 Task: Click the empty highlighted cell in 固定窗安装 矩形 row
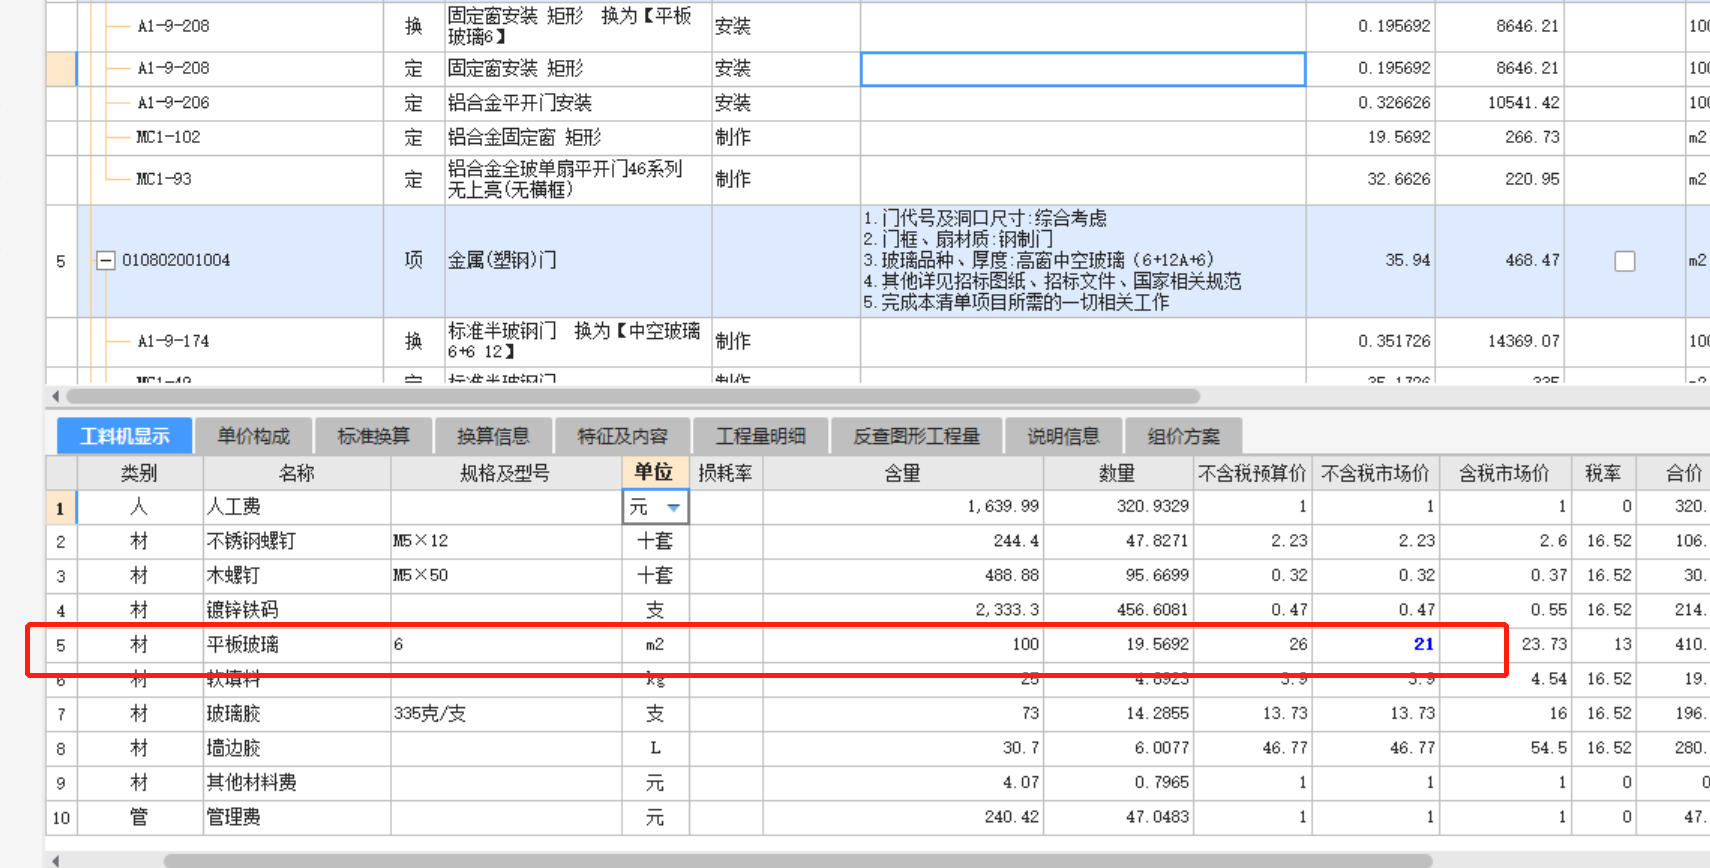point(1083,69)
